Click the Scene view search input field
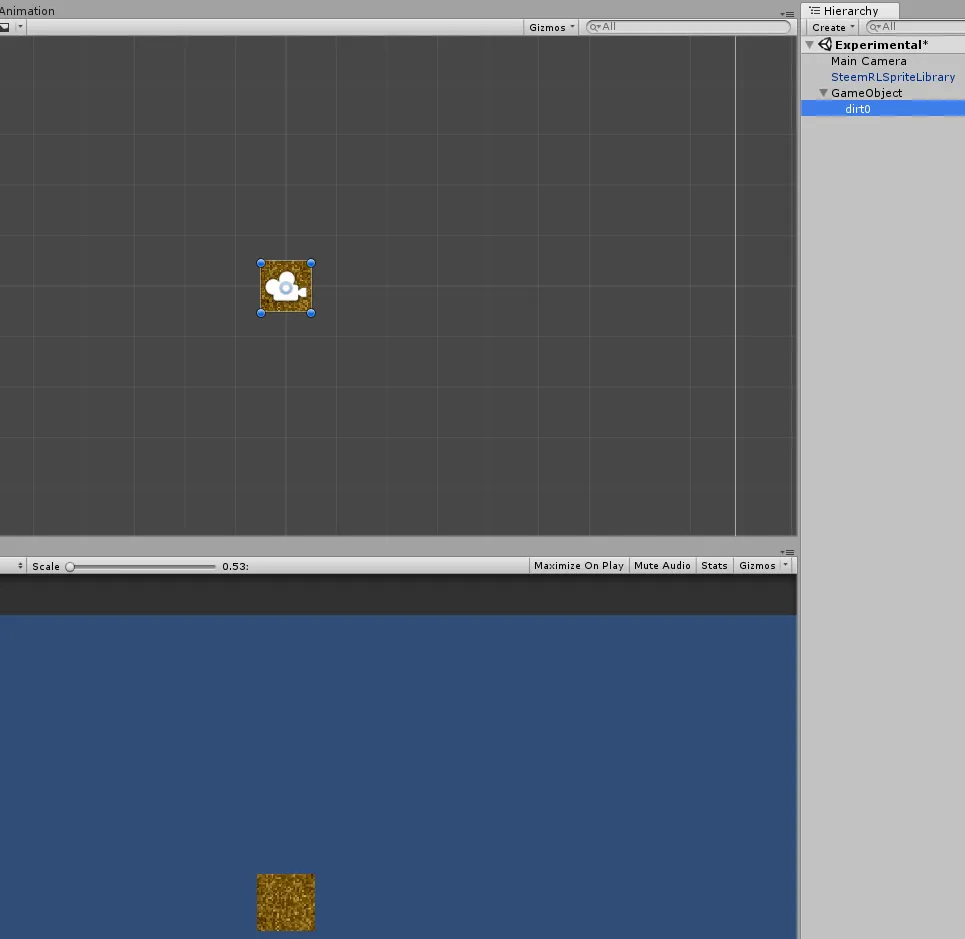 [x=688, y=27]
